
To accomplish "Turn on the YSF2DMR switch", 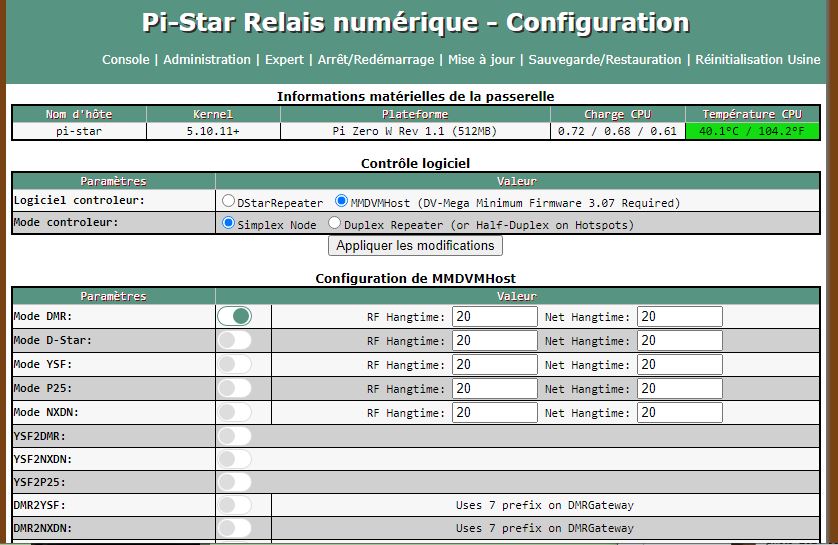I will pos(235,436).
